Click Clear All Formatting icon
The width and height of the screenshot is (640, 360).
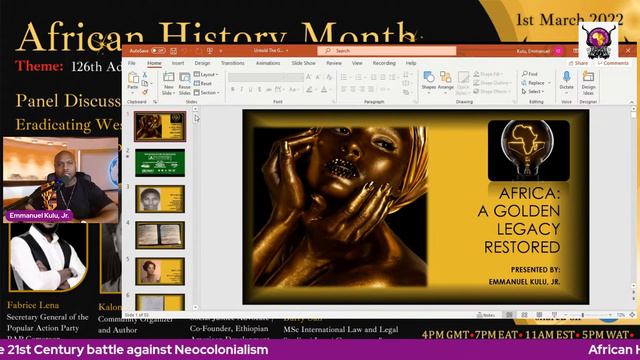point(329,77)
